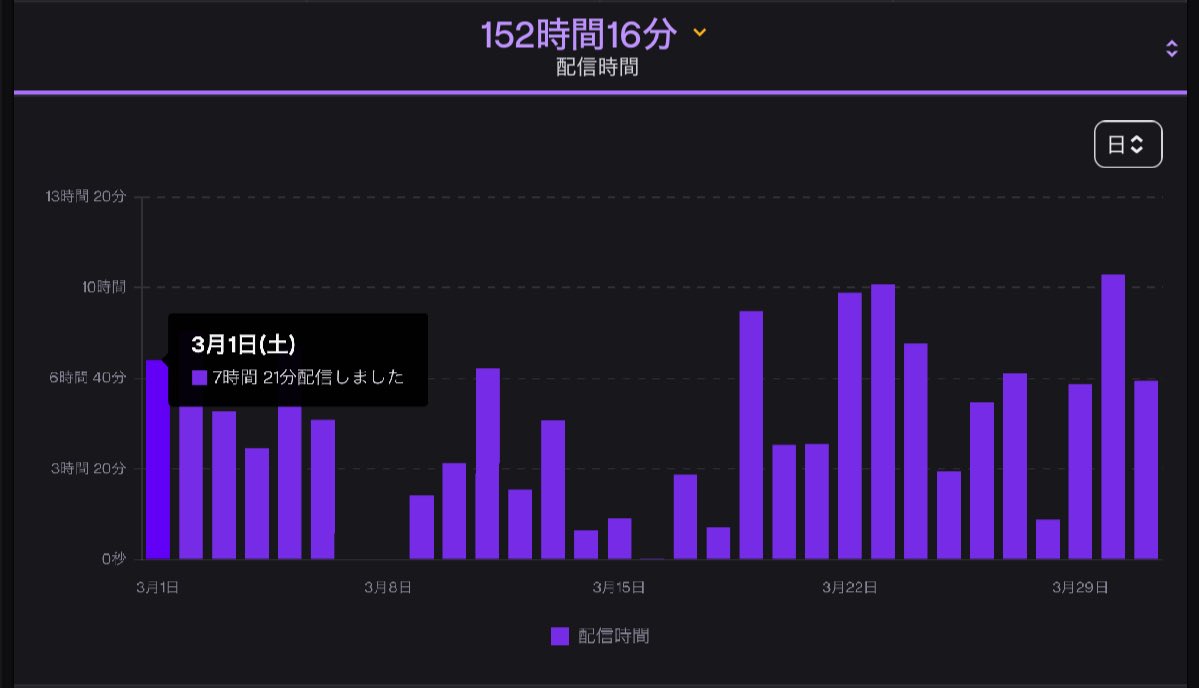Click the 3月29日 bar
This screenshot has height=688, width=1199.
point(1080,472)
